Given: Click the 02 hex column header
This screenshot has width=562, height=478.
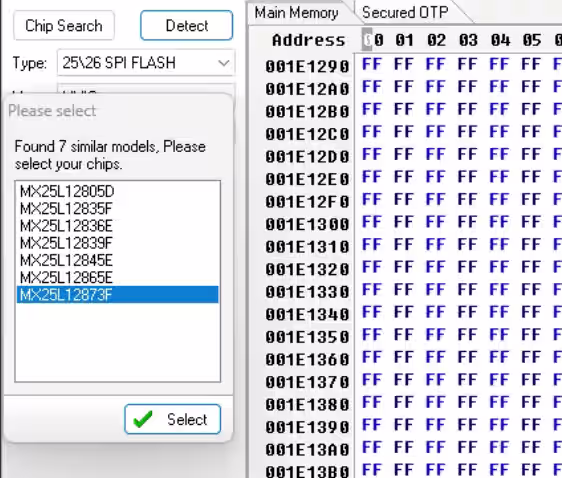Looking at the screenshot, I should (436, 40).
